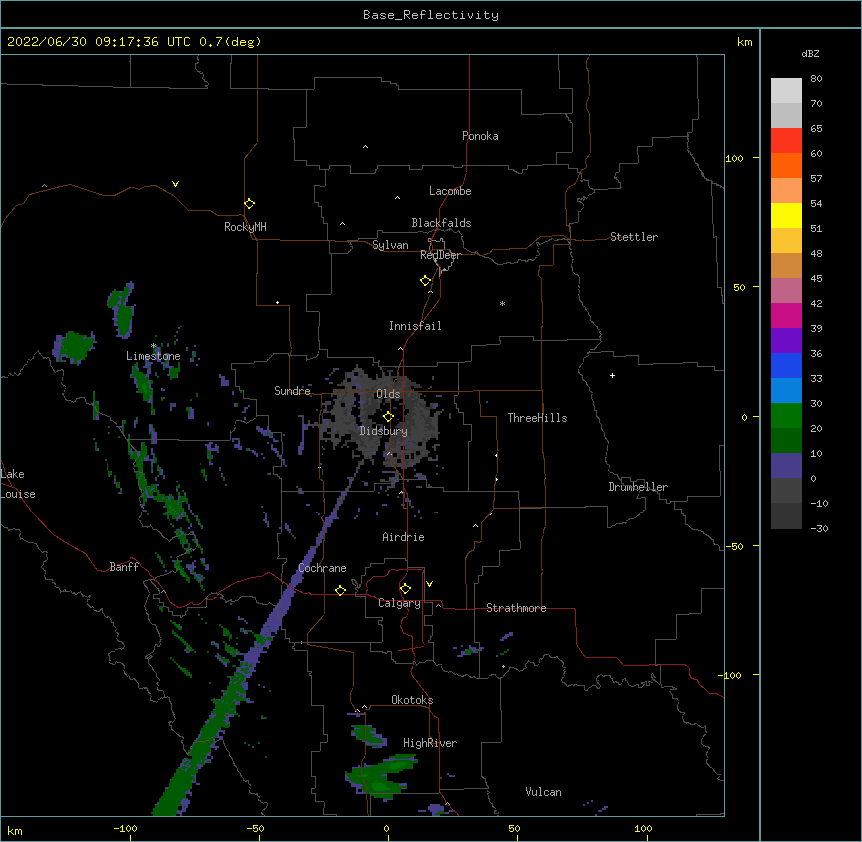
Task: Click the white asterisk marker east of Innisfail
Action: (502, 303)
